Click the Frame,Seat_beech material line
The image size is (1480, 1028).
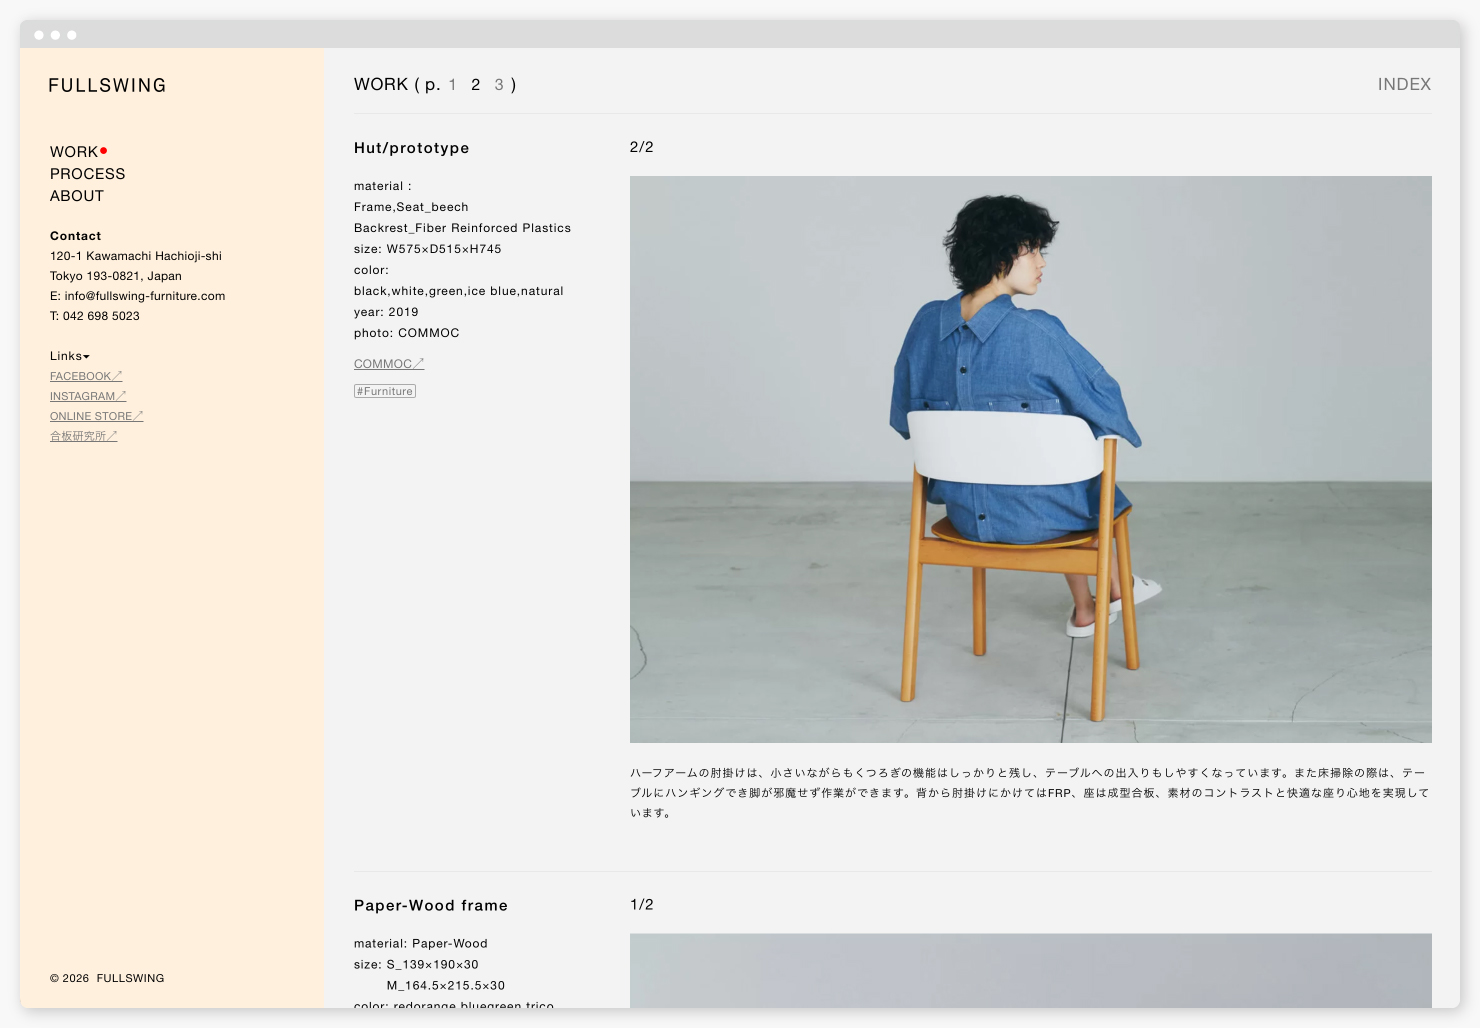[x=411, y=207]
